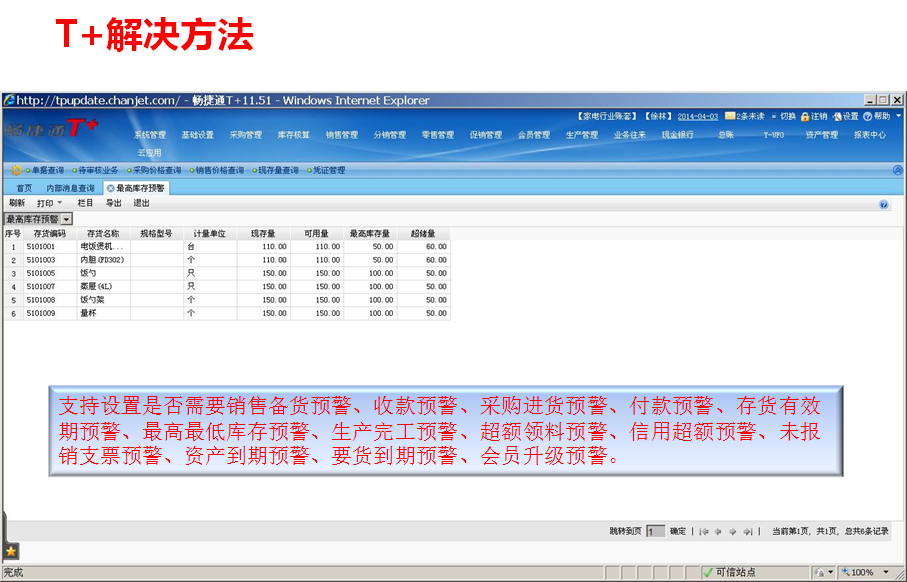This screenshot has width=907, height=582.
Task: Switch to the 内部消息查询 tab
Action: coord(70,188)
